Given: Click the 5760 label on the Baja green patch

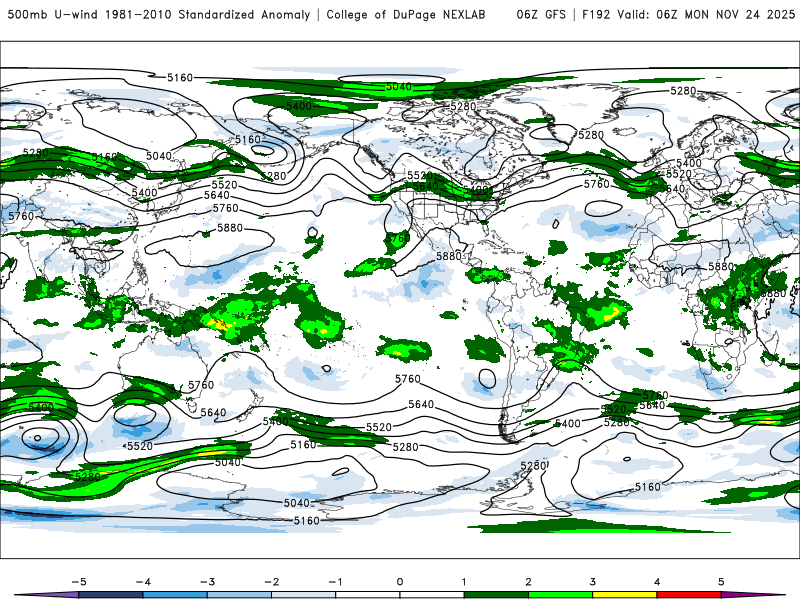Looking at the screenshot, I should pyautogui.click(x=397, y=238).
